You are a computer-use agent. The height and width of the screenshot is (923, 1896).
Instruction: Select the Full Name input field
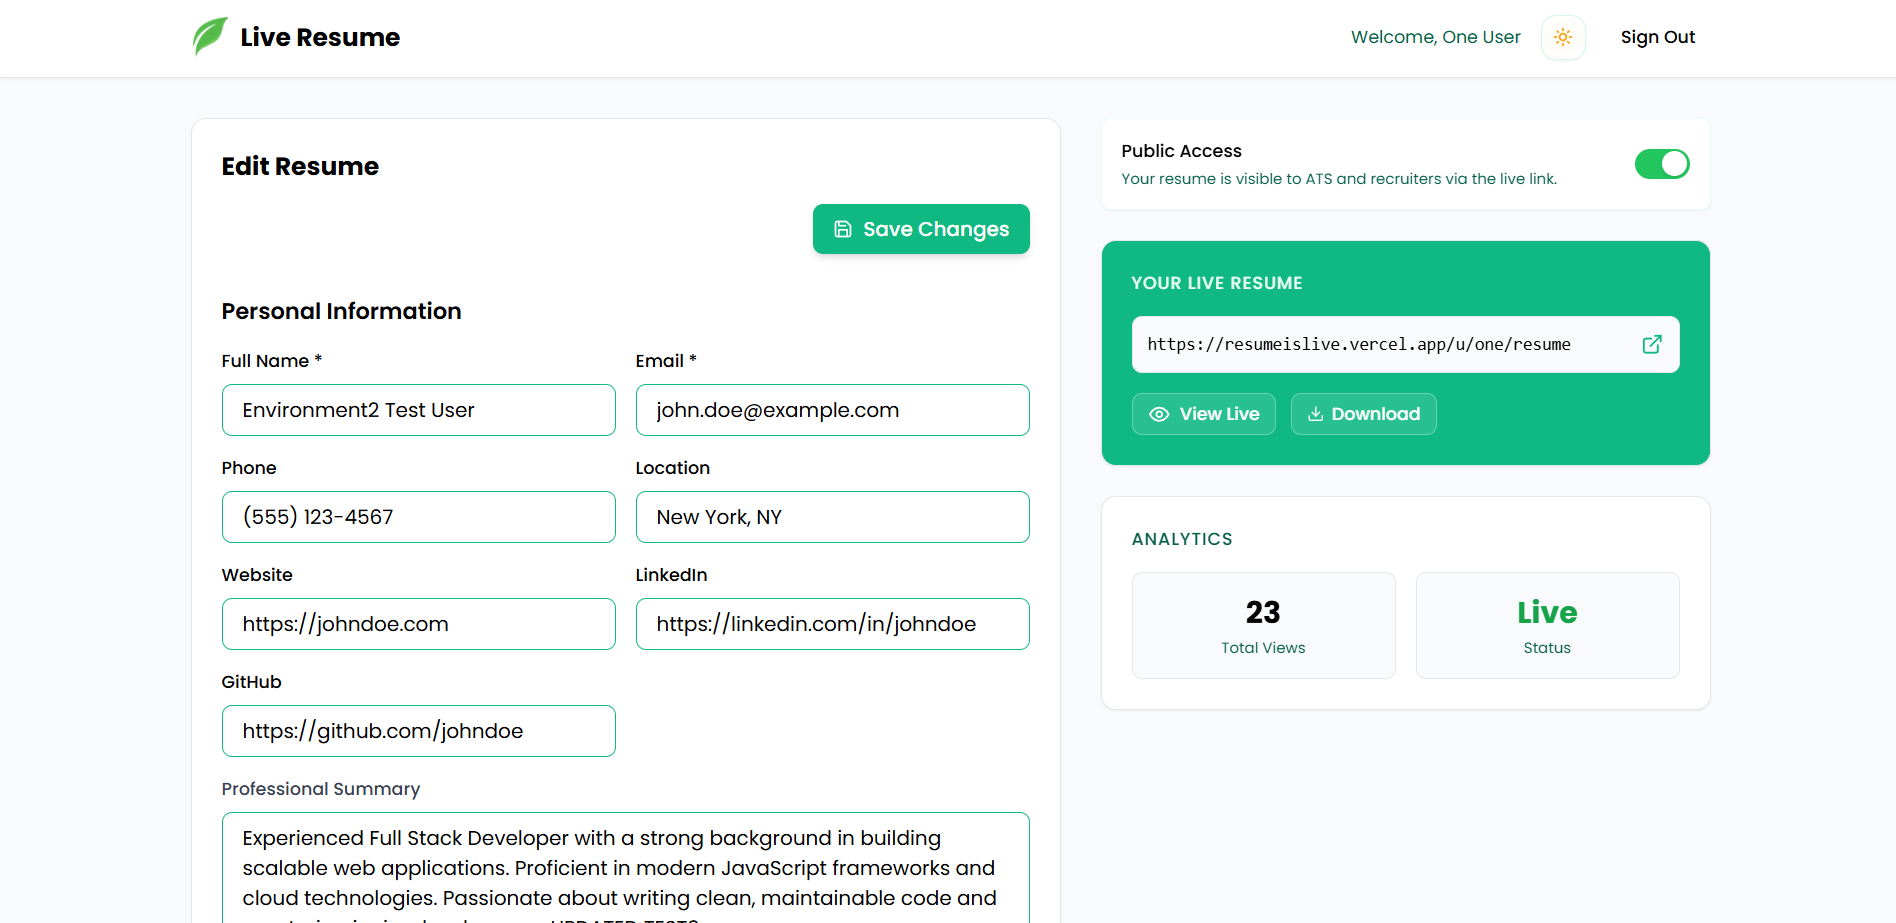(x=418, y=410)
